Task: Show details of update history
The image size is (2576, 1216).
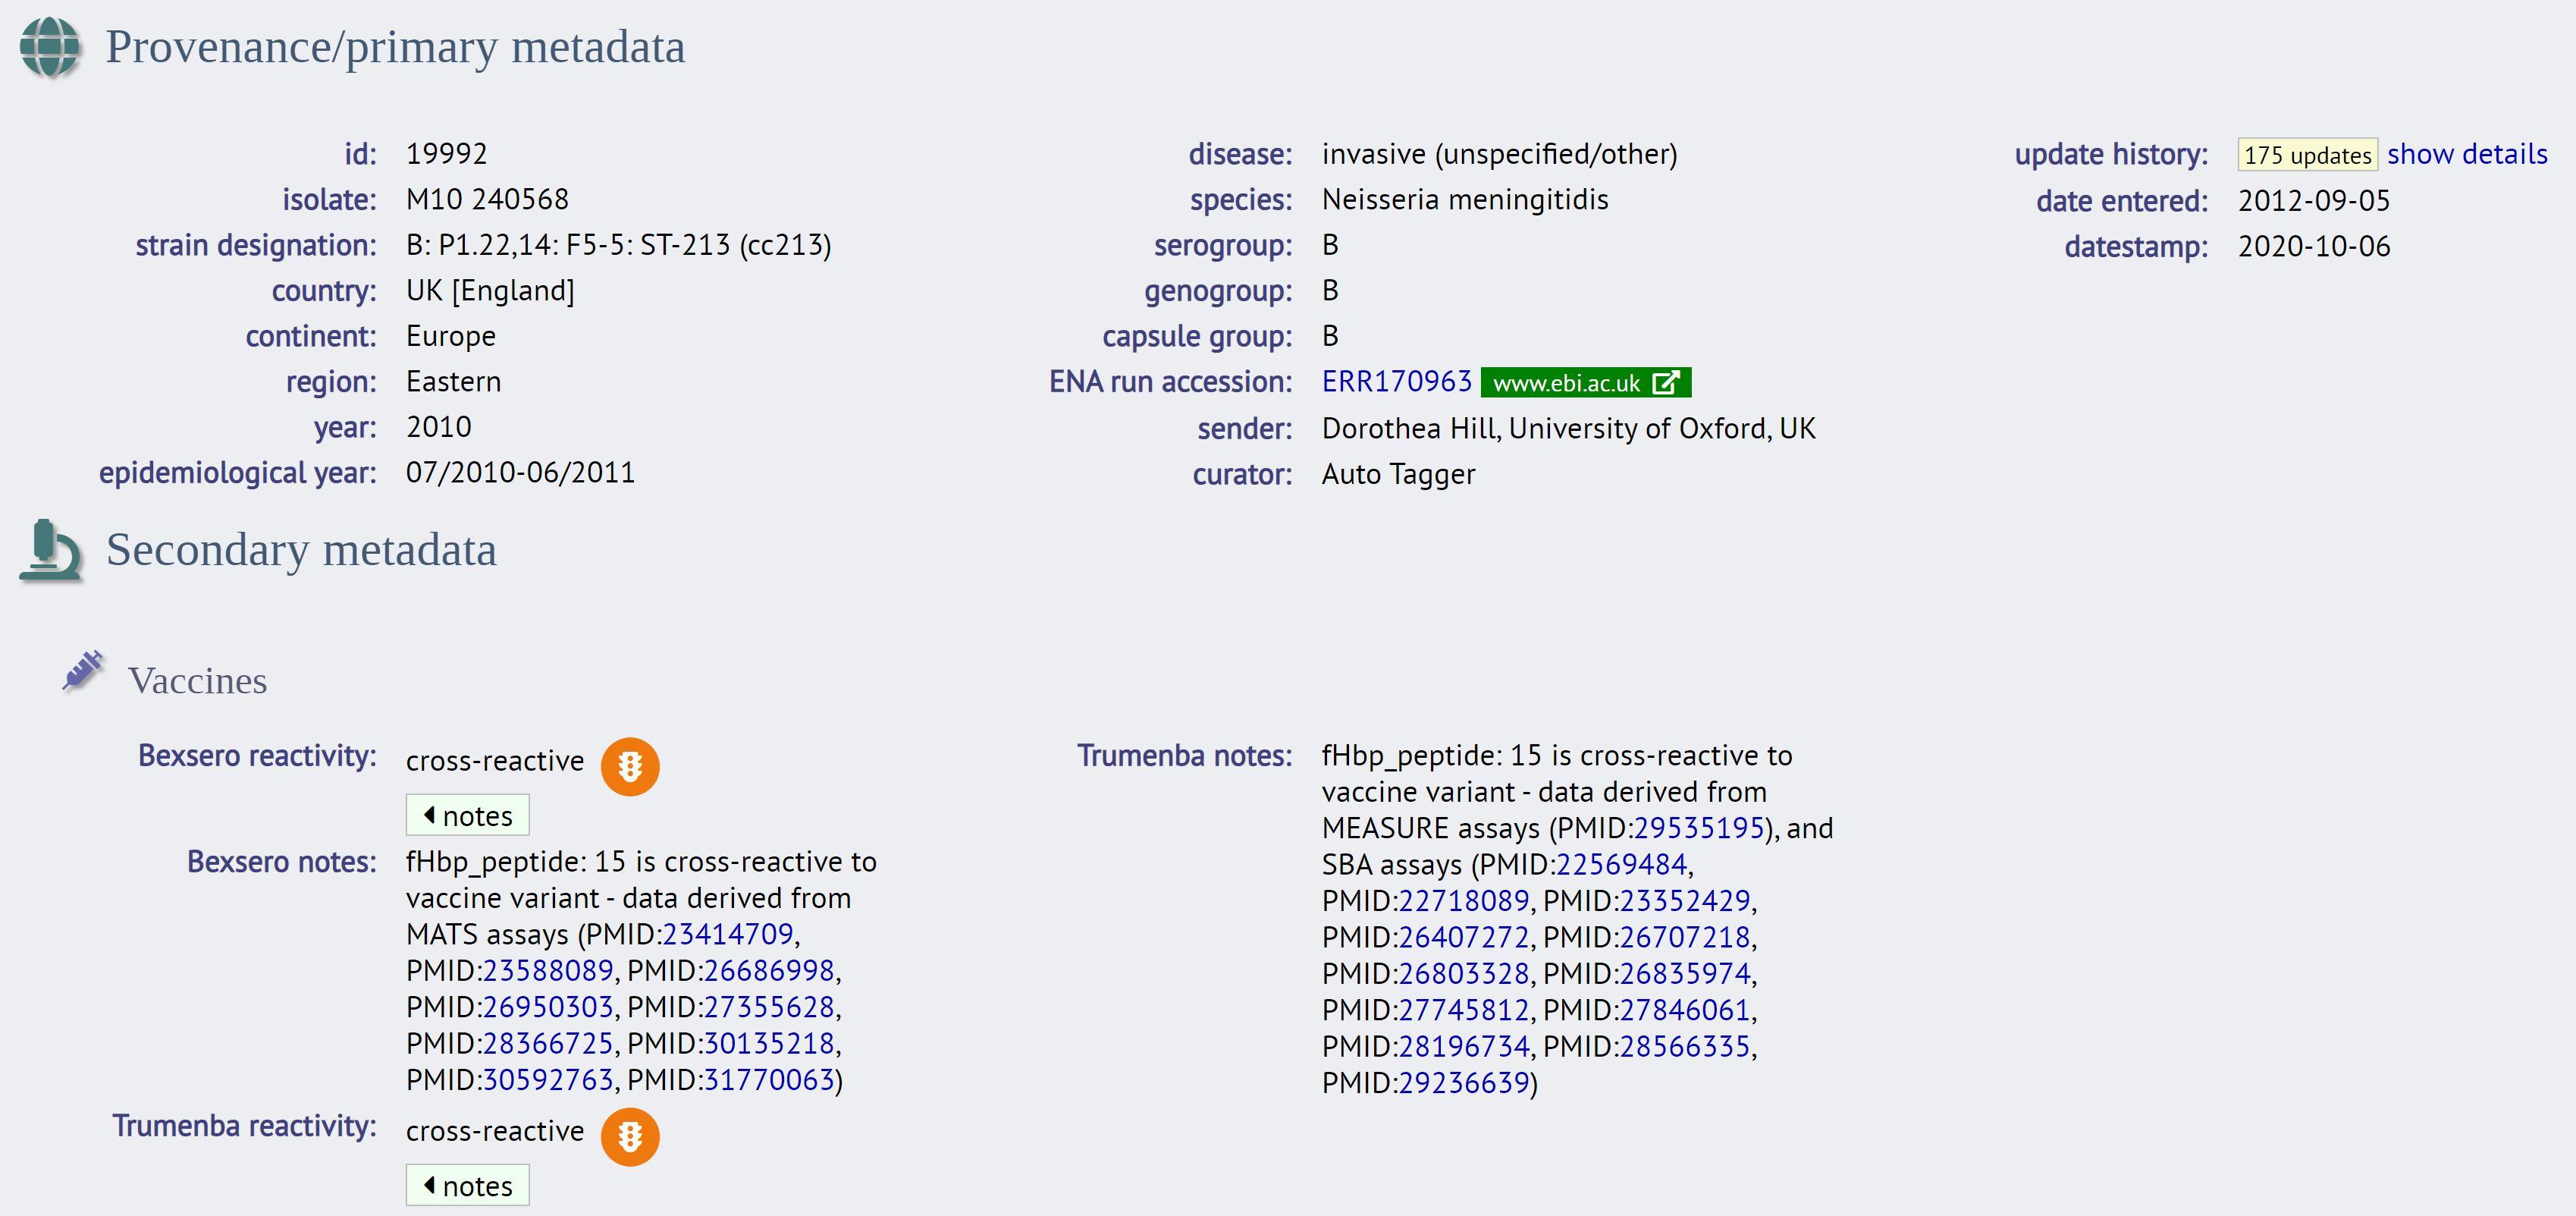Action: click(2467, 154)
